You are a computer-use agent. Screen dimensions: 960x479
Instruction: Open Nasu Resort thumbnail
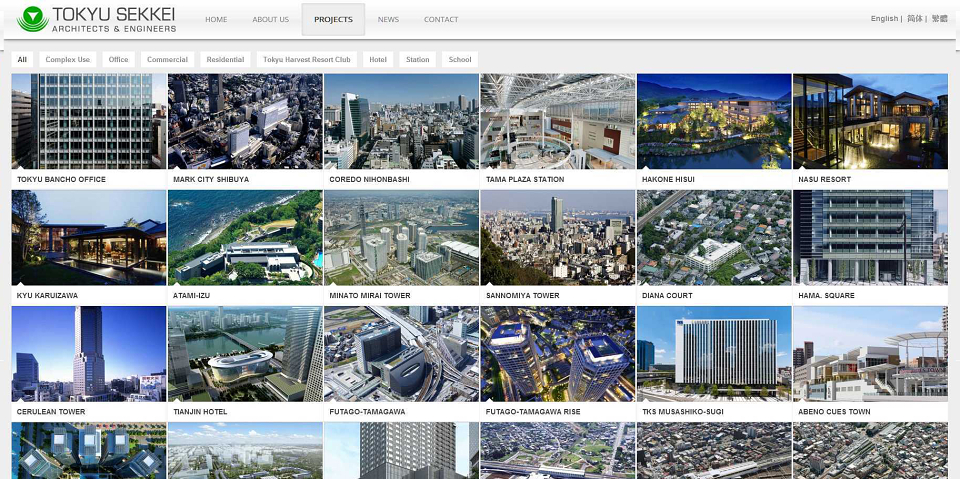(x=870, y=121)
